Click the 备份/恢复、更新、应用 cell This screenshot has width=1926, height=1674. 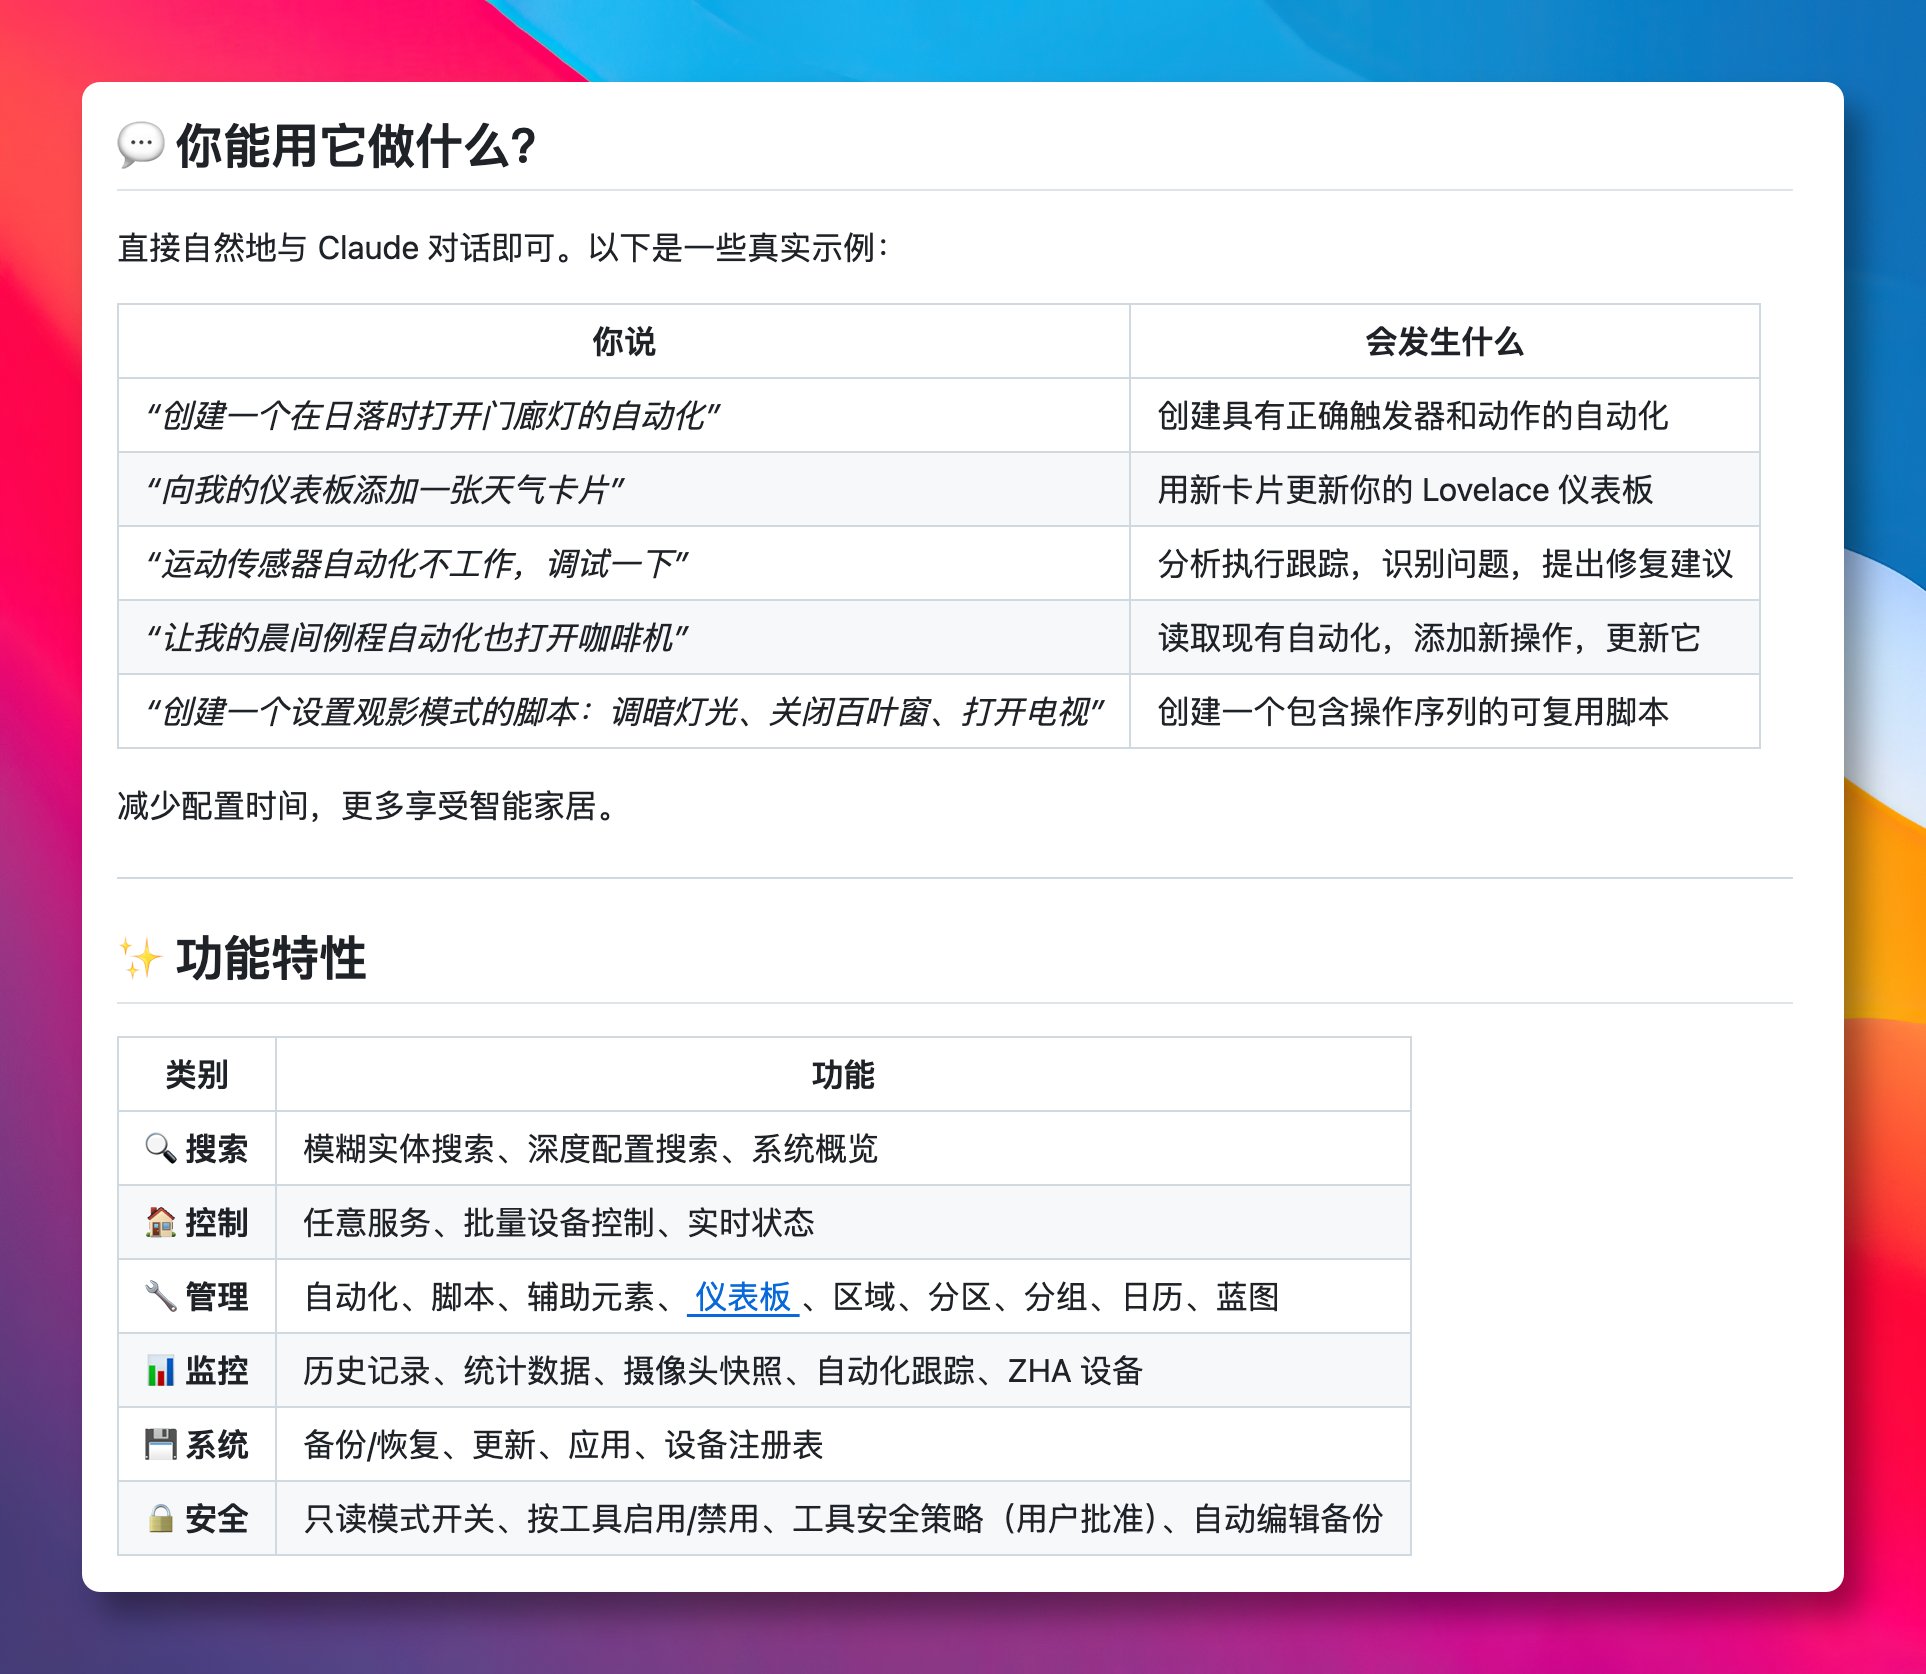point(843,1444)
